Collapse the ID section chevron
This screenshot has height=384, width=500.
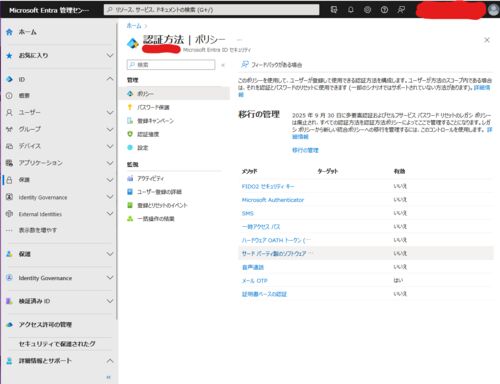point(110,79)
